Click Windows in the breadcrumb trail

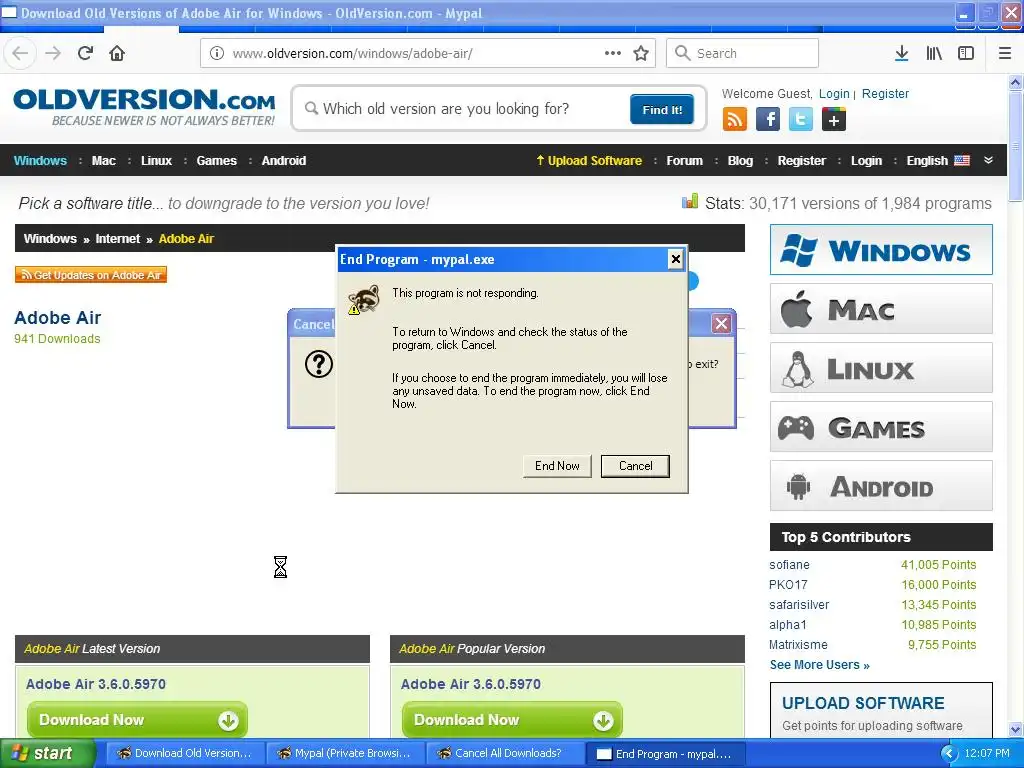point(50,238)
